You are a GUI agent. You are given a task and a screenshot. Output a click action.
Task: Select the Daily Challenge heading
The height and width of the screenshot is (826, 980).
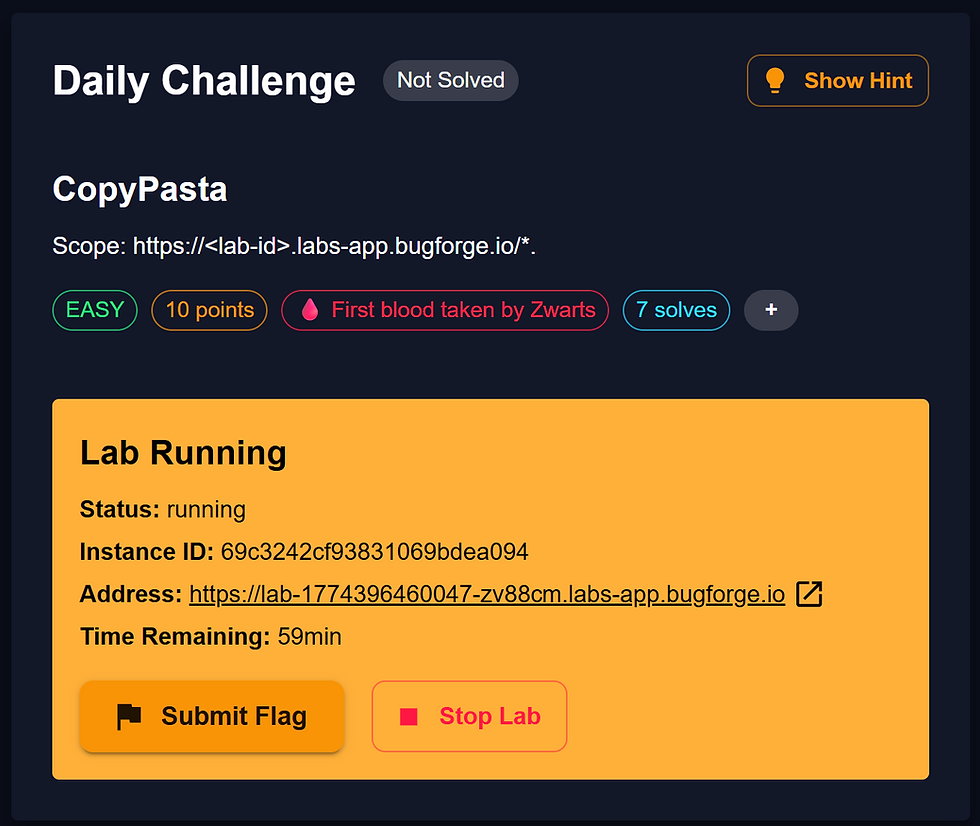coord(204,81)
